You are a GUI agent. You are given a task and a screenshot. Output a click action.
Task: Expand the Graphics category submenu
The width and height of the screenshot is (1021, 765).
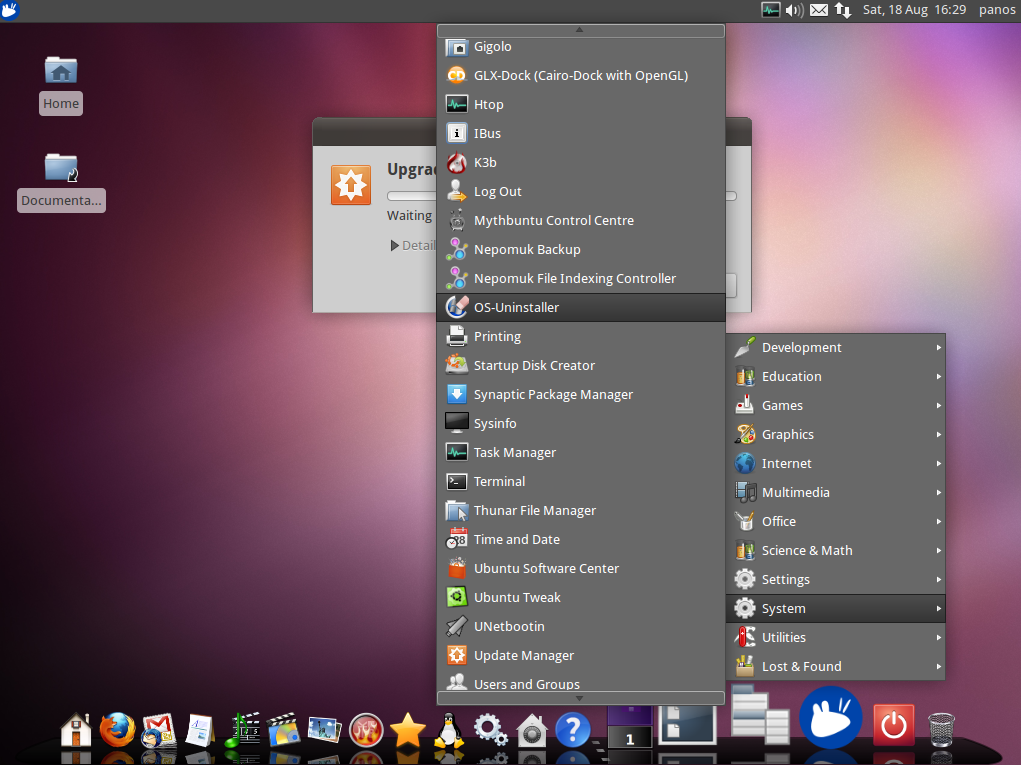click(836, 434)
